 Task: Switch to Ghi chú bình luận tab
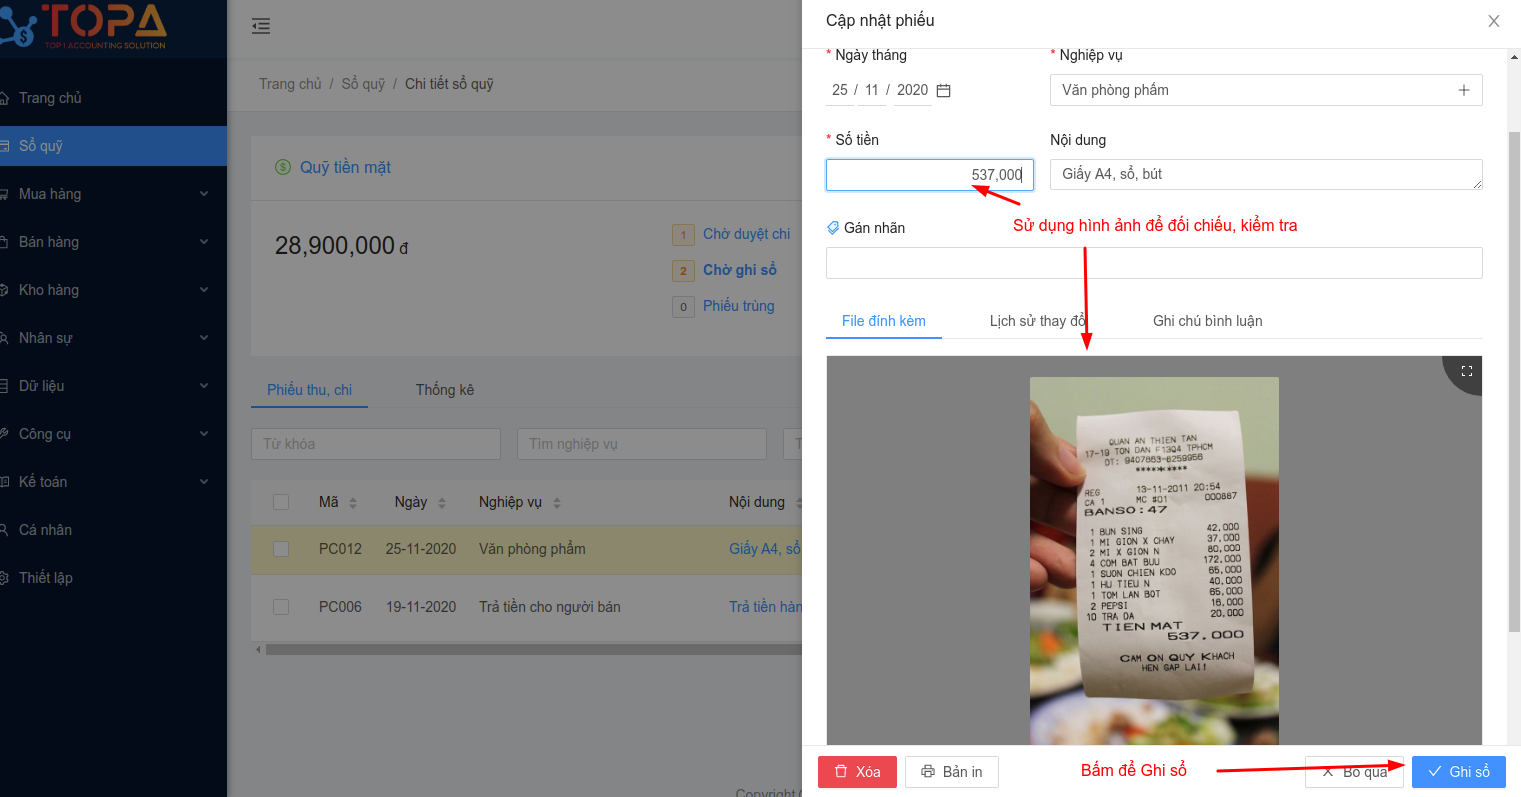pyautogui.click(x=1207, y=321)
